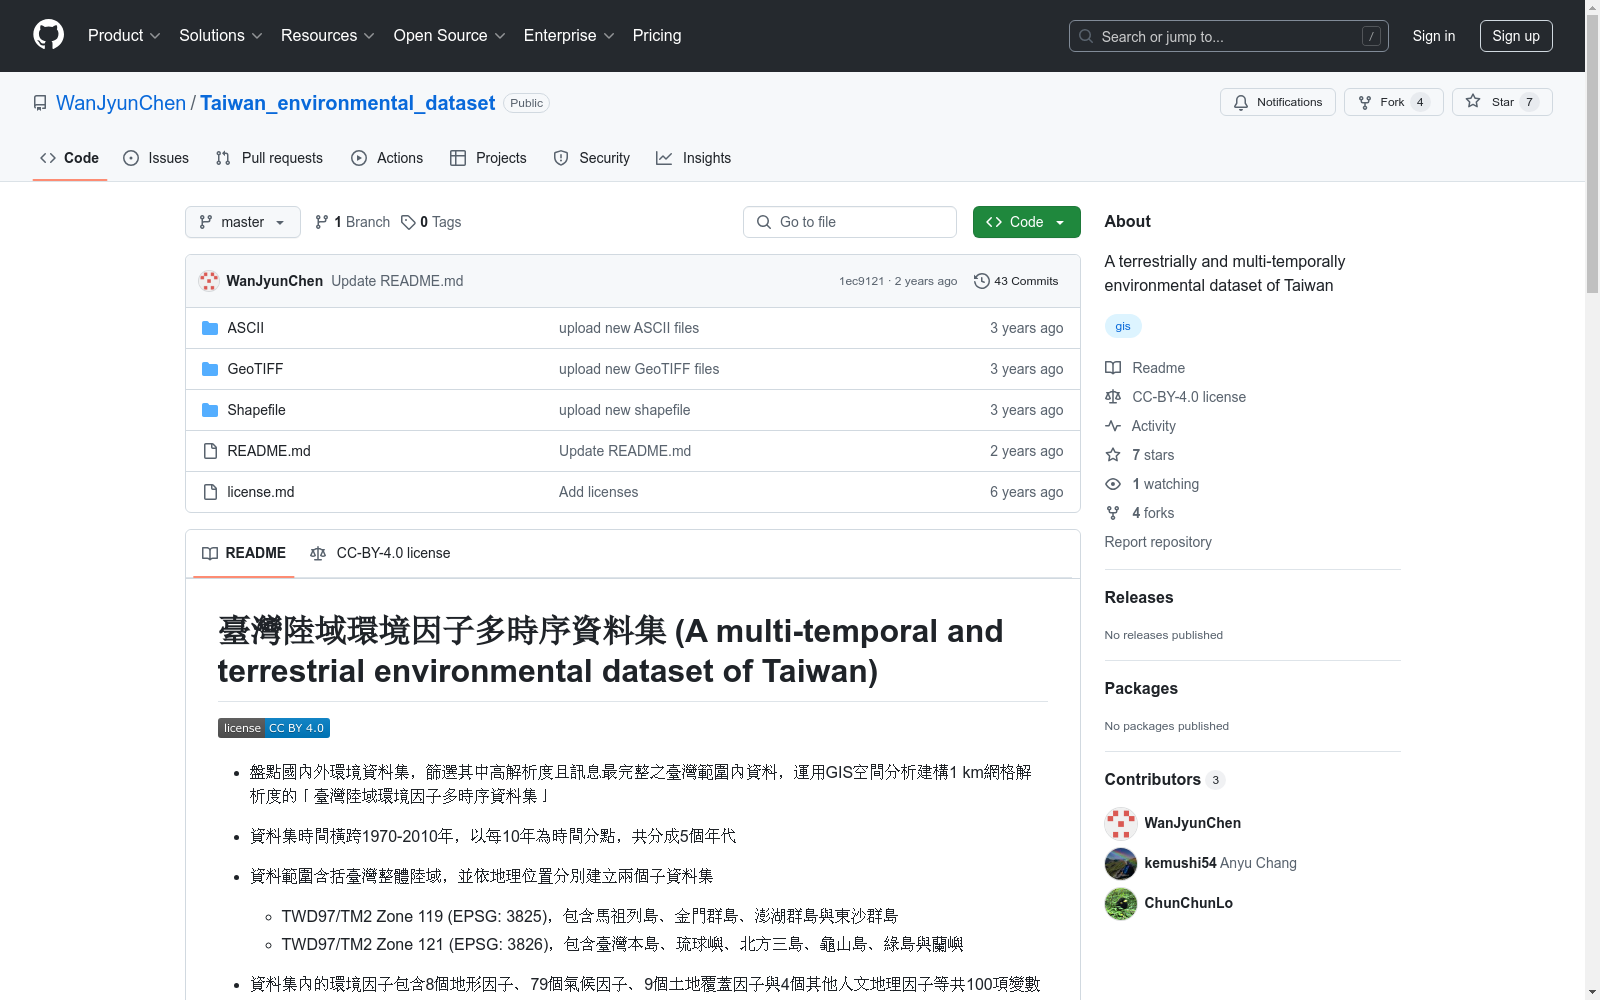Click the bell icon in Notifications

pos(1241,102)
